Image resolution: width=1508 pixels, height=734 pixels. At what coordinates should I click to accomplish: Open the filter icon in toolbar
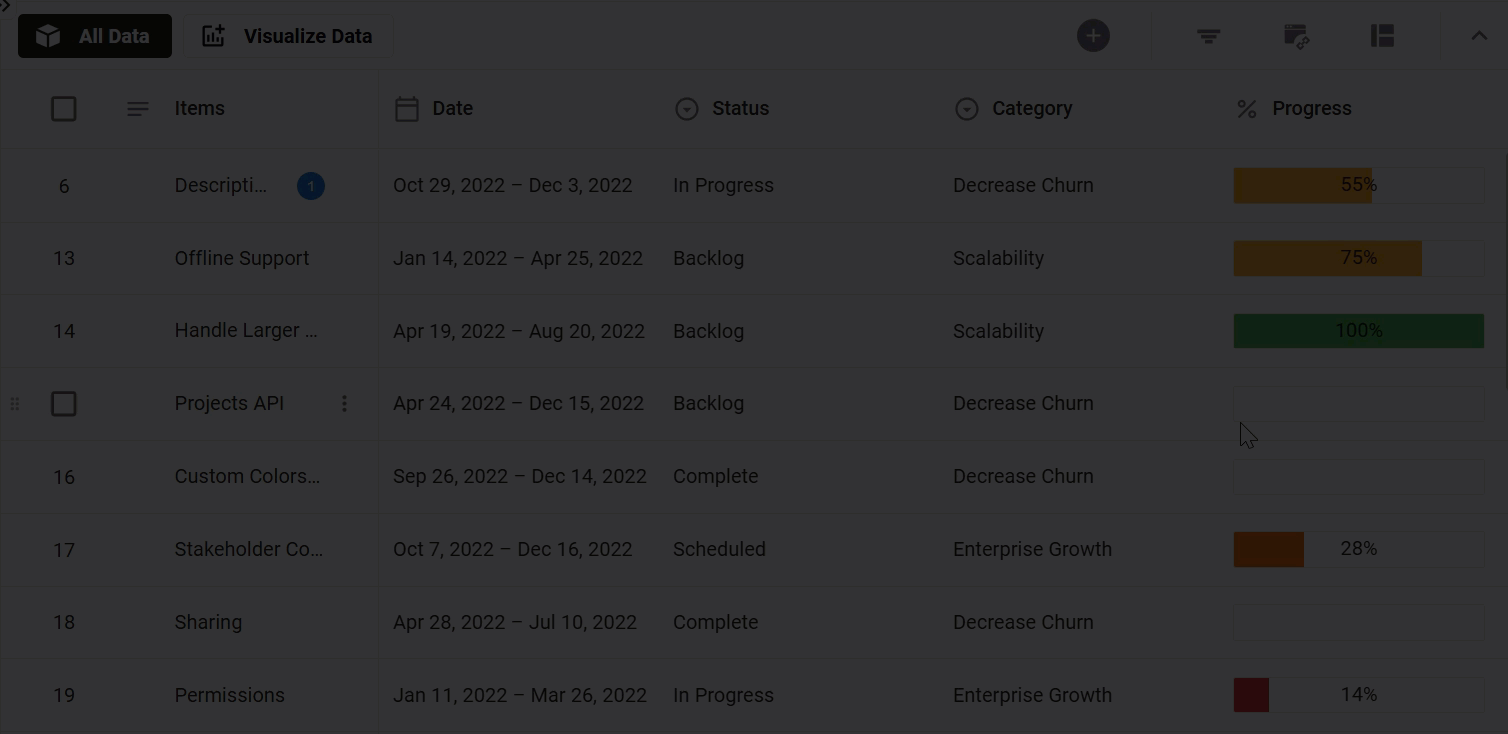click(x=1208, y=36)
